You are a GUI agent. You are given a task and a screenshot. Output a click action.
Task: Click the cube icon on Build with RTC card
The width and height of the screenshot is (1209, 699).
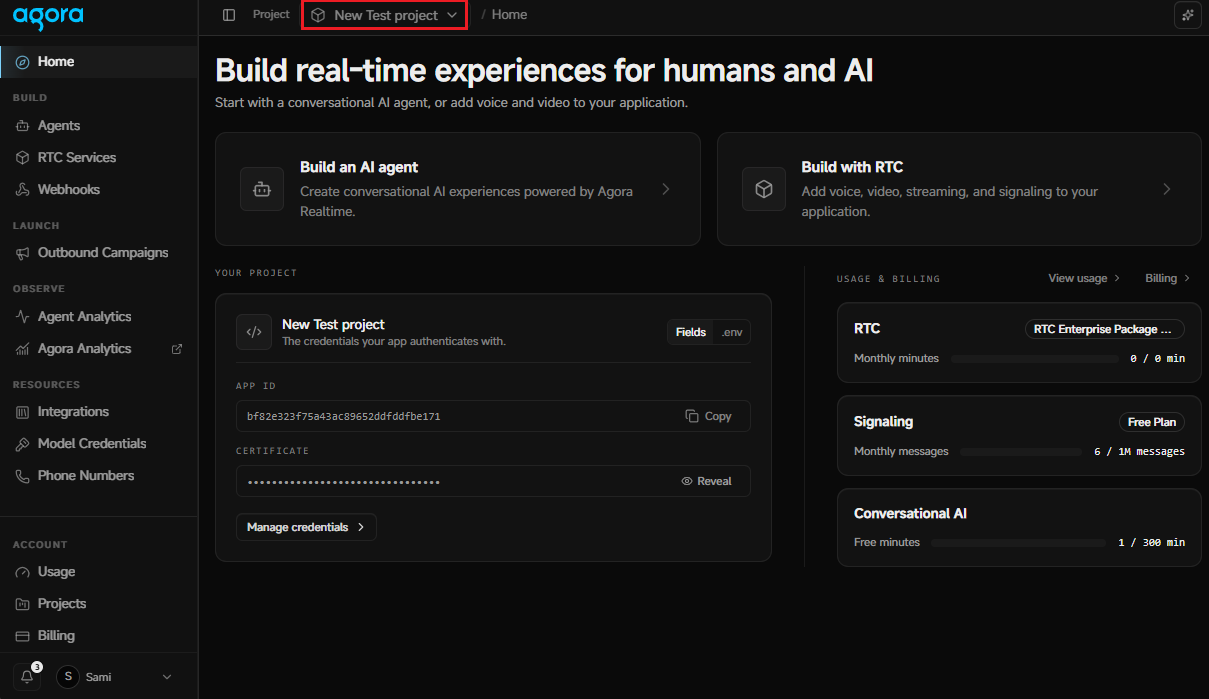[x=764, y=189]
